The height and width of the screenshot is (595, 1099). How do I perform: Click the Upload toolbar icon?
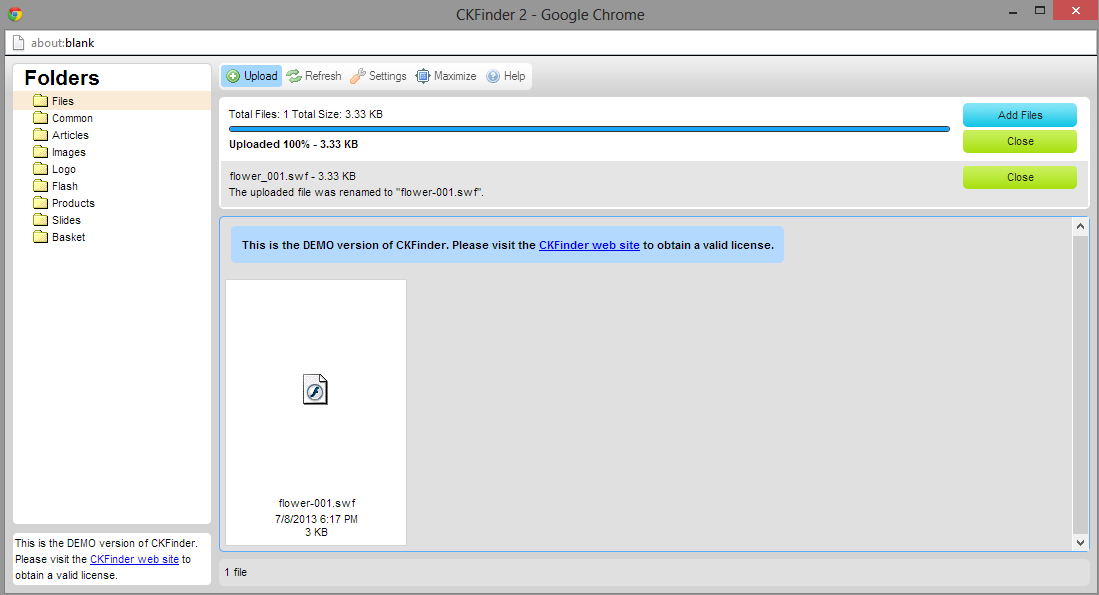tap(233, 76)
